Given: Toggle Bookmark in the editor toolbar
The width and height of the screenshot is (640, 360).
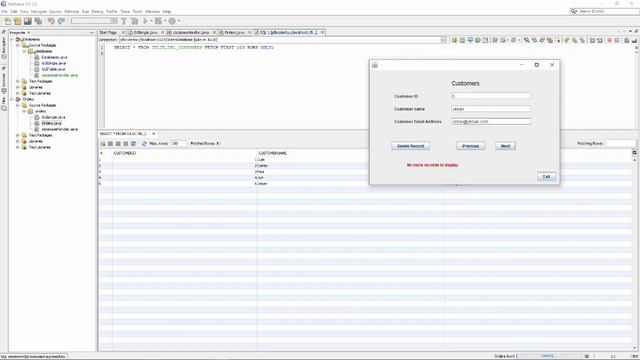Looking at the screenshot, I should point(582,40).
